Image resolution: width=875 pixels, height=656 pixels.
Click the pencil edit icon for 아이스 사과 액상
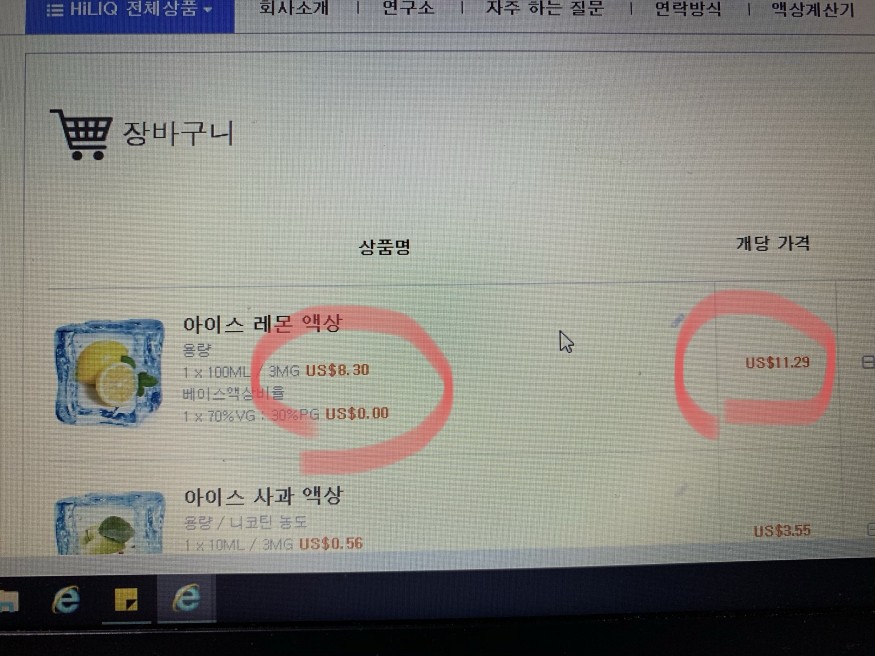[681, 489]
